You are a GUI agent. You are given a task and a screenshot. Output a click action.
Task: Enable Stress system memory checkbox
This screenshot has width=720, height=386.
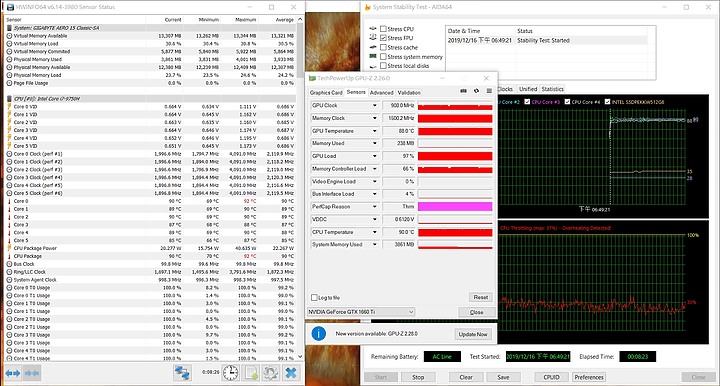click(x=383, y=57)
